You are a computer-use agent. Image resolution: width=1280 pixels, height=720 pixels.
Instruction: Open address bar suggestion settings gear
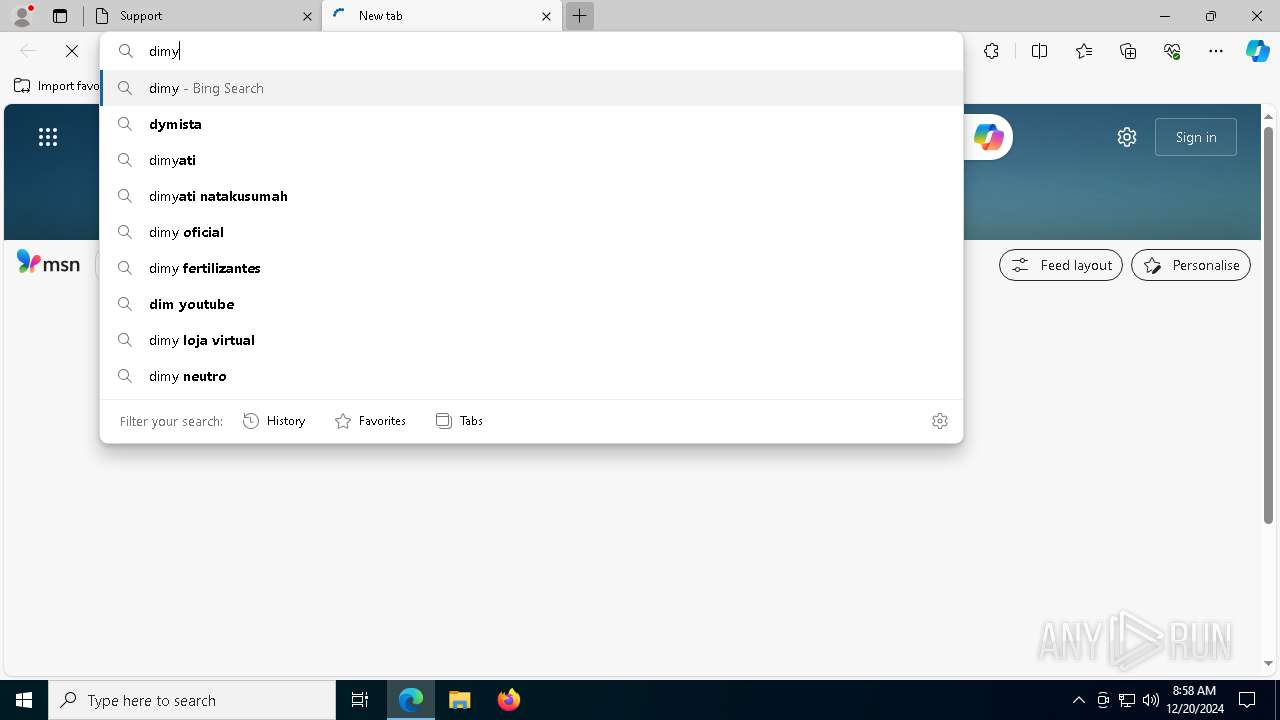coord(940,421)
